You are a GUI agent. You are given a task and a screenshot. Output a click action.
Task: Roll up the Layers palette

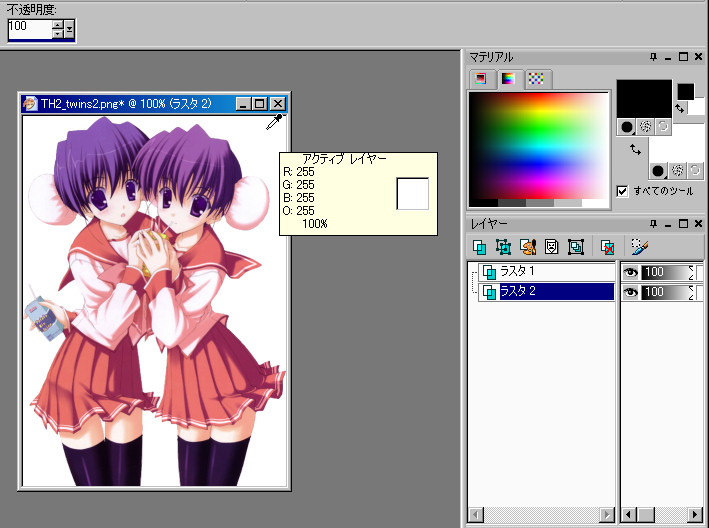click(x=668, y=224)
